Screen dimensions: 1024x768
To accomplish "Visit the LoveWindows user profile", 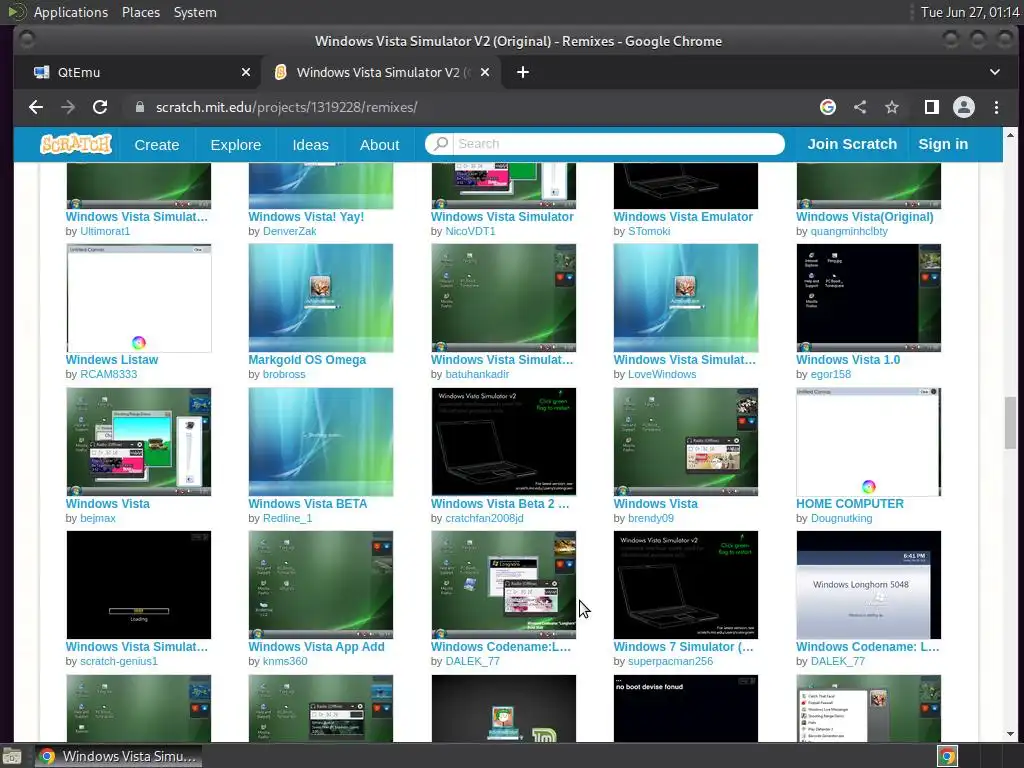I will click(662, 374).
